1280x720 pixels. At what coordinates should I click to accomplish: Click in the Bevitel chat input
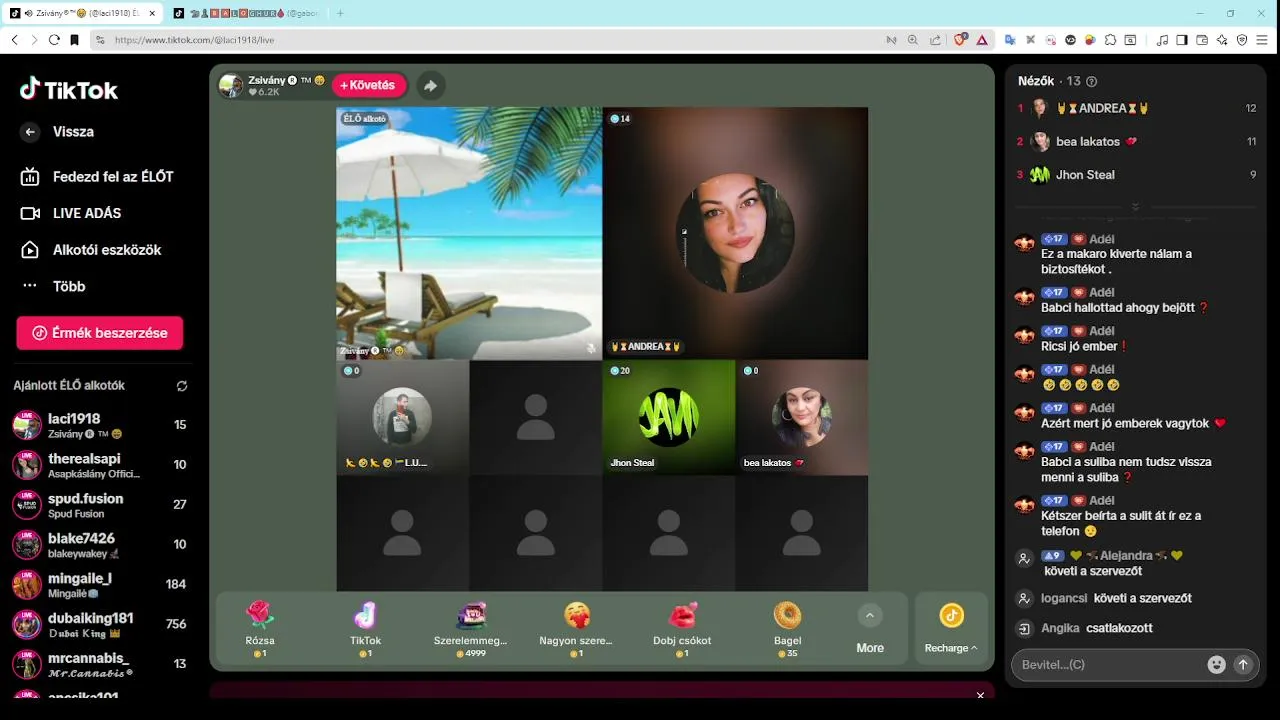point(1110,665)
